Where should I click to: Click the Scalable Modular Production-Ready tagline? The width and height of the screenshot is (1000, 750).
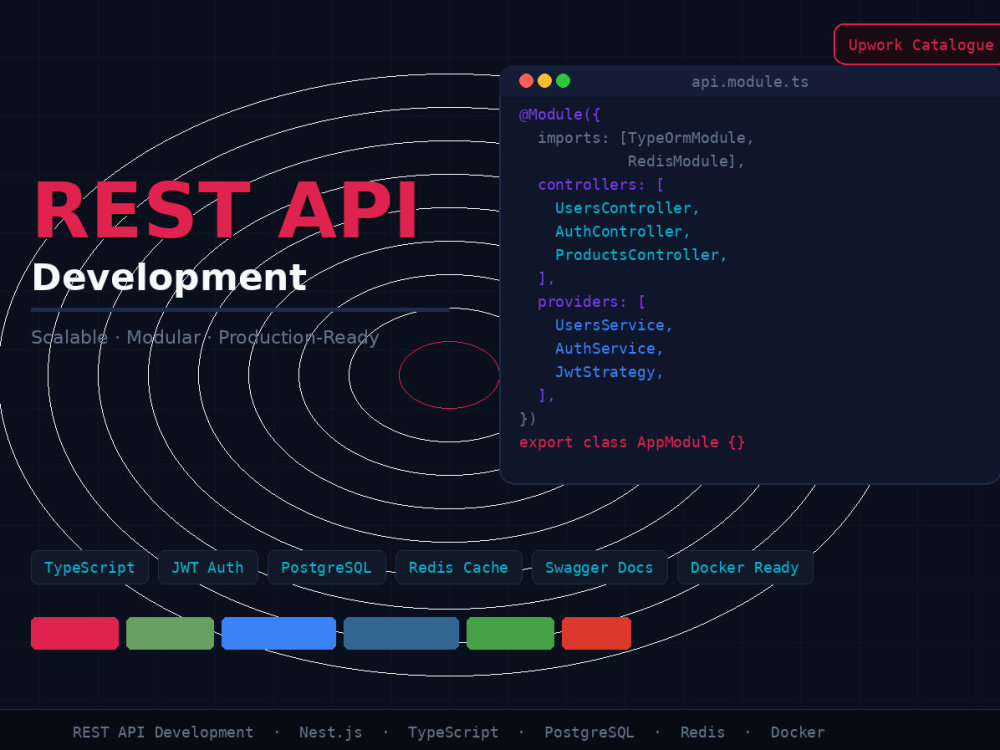[205, 337]
